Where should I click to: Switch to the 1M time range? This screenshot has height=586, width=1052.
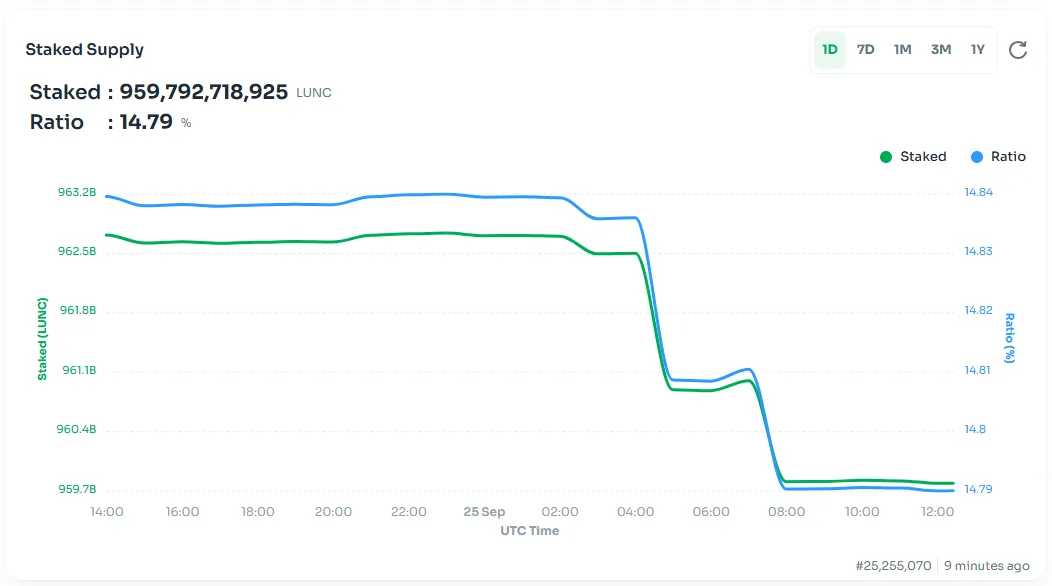(x=903, y=50)
